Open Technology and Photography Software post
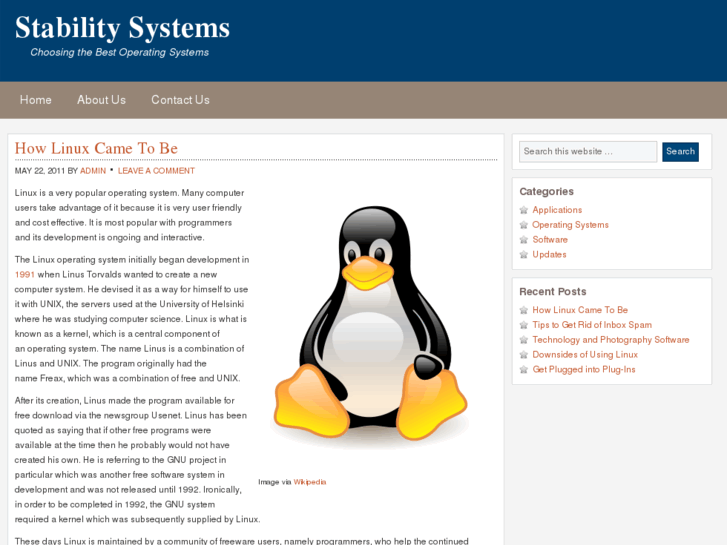The image size is (727, 545). click(610, 340)
